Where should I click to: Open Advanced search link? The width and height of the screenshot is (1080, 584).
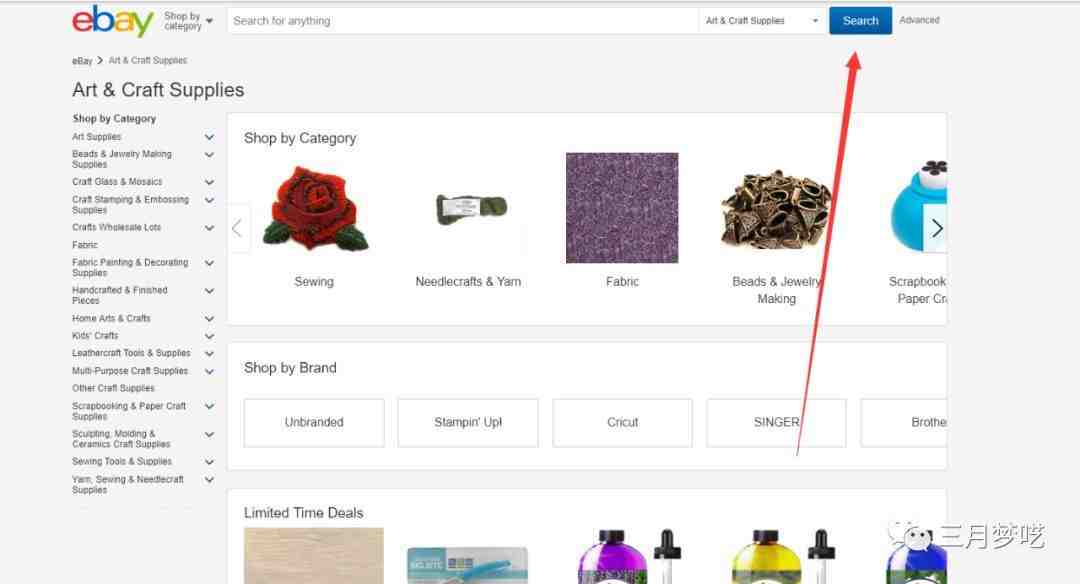[x=919, y=21]
